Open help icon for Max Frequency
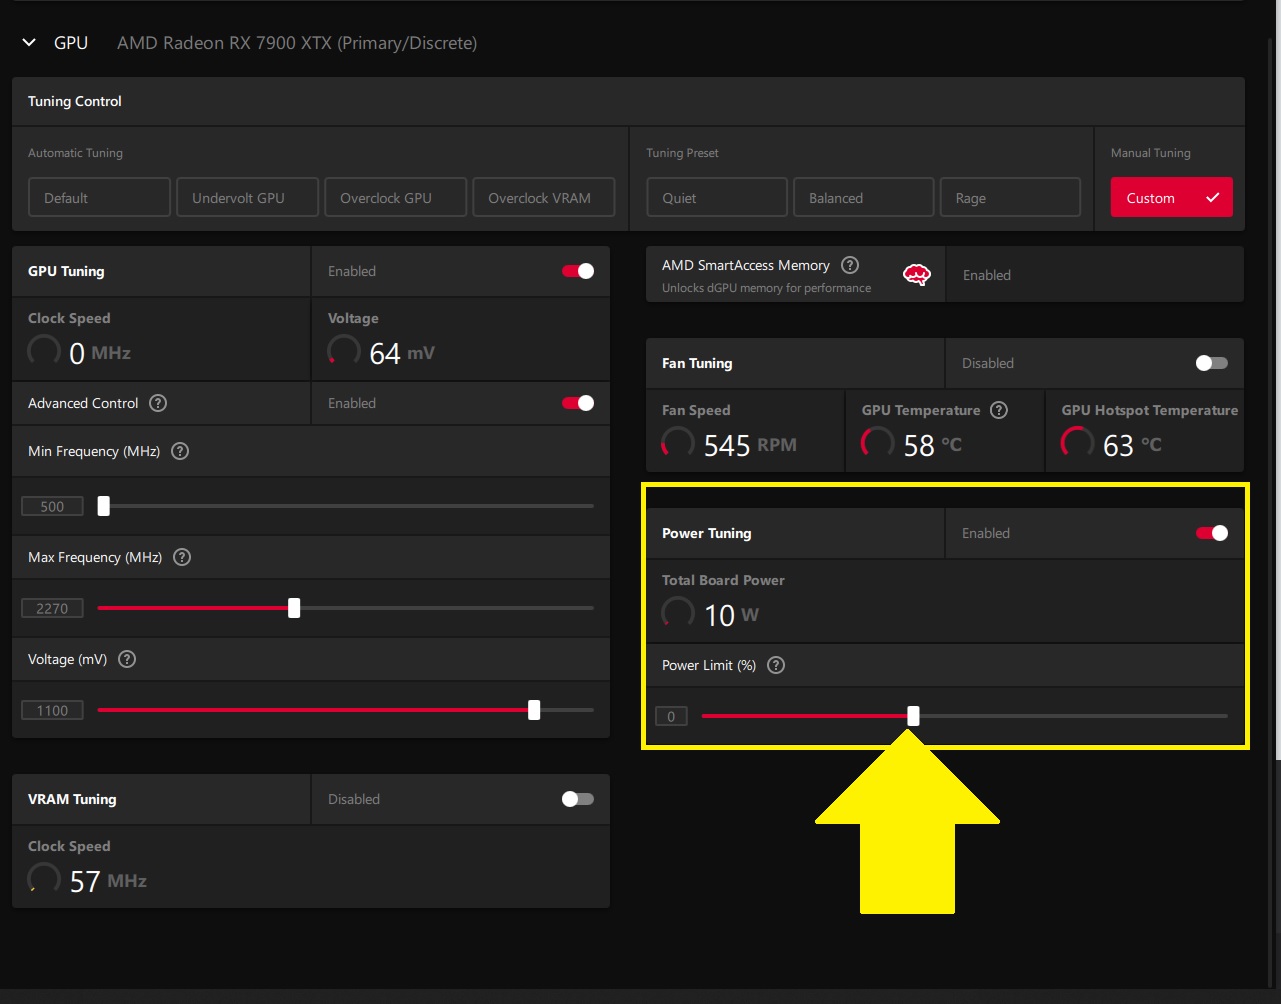This screenshot has width=1281, height=1004. (182, 557)
